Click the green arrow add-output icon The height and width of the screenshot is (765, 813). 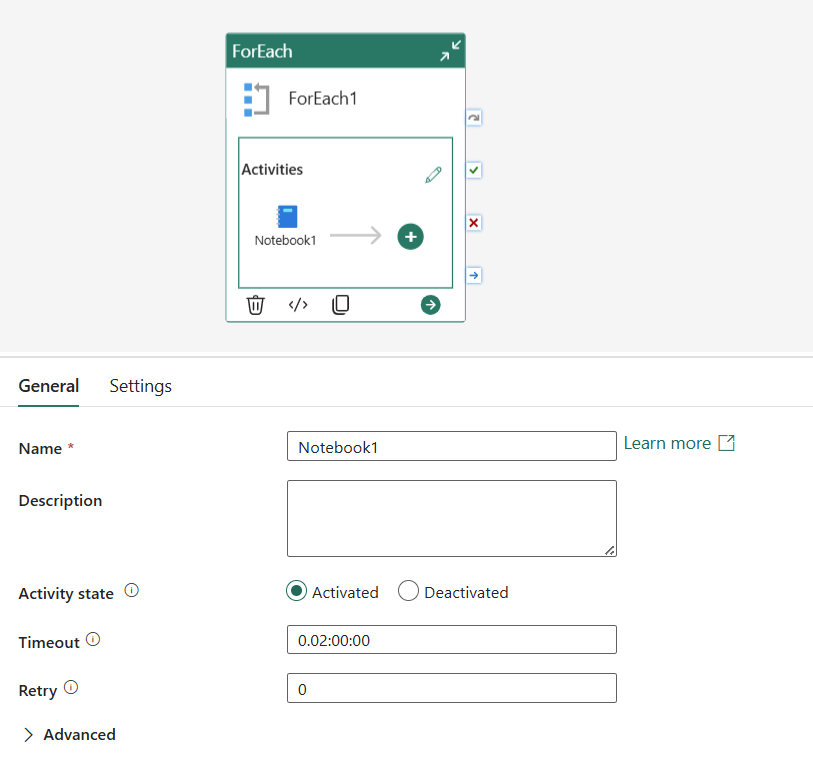point(430,305)
